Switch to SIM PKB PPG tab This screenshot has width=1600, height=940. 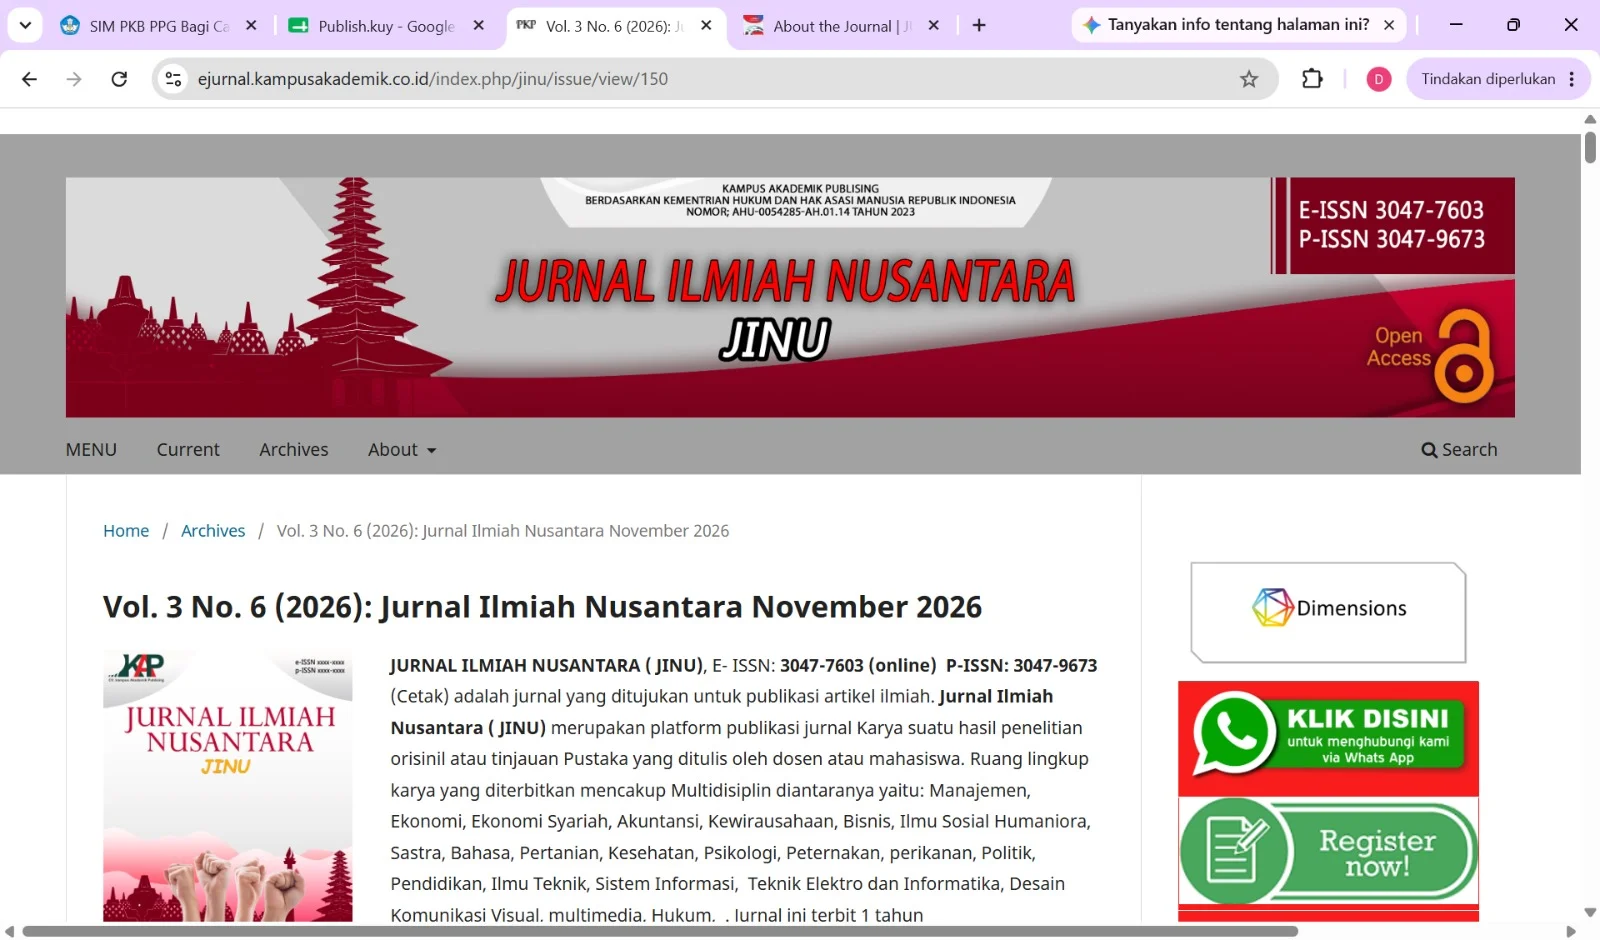158,26
